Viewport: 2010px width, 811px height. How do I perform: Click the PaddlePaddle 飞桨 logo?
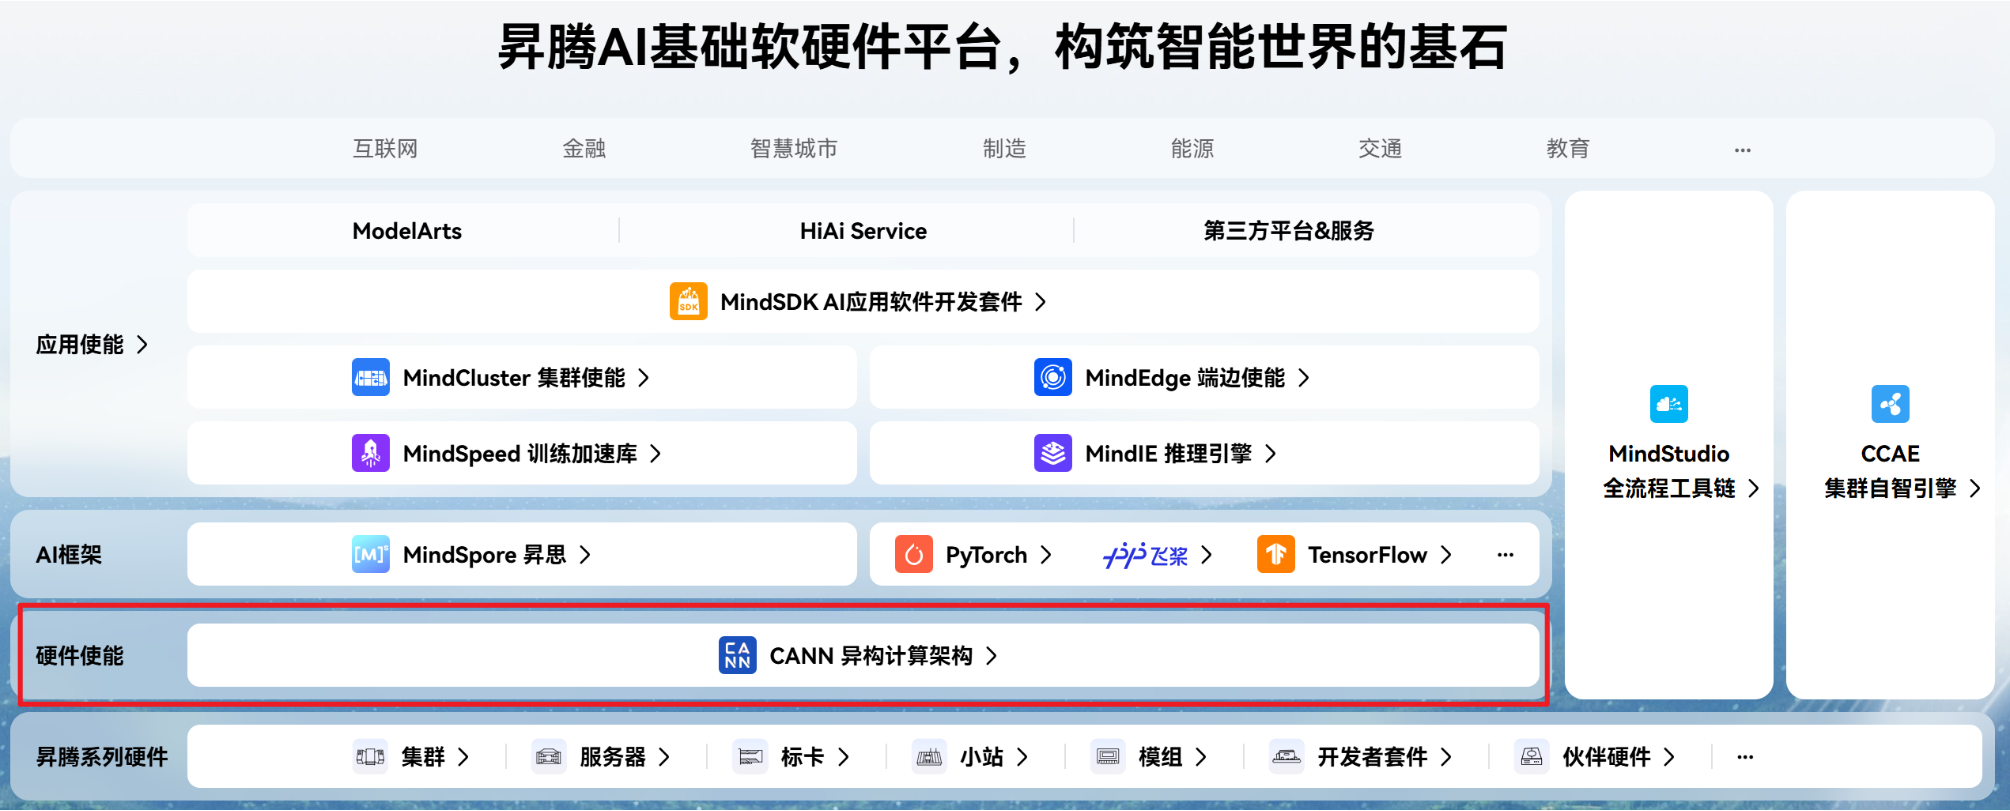[1145, 555]
